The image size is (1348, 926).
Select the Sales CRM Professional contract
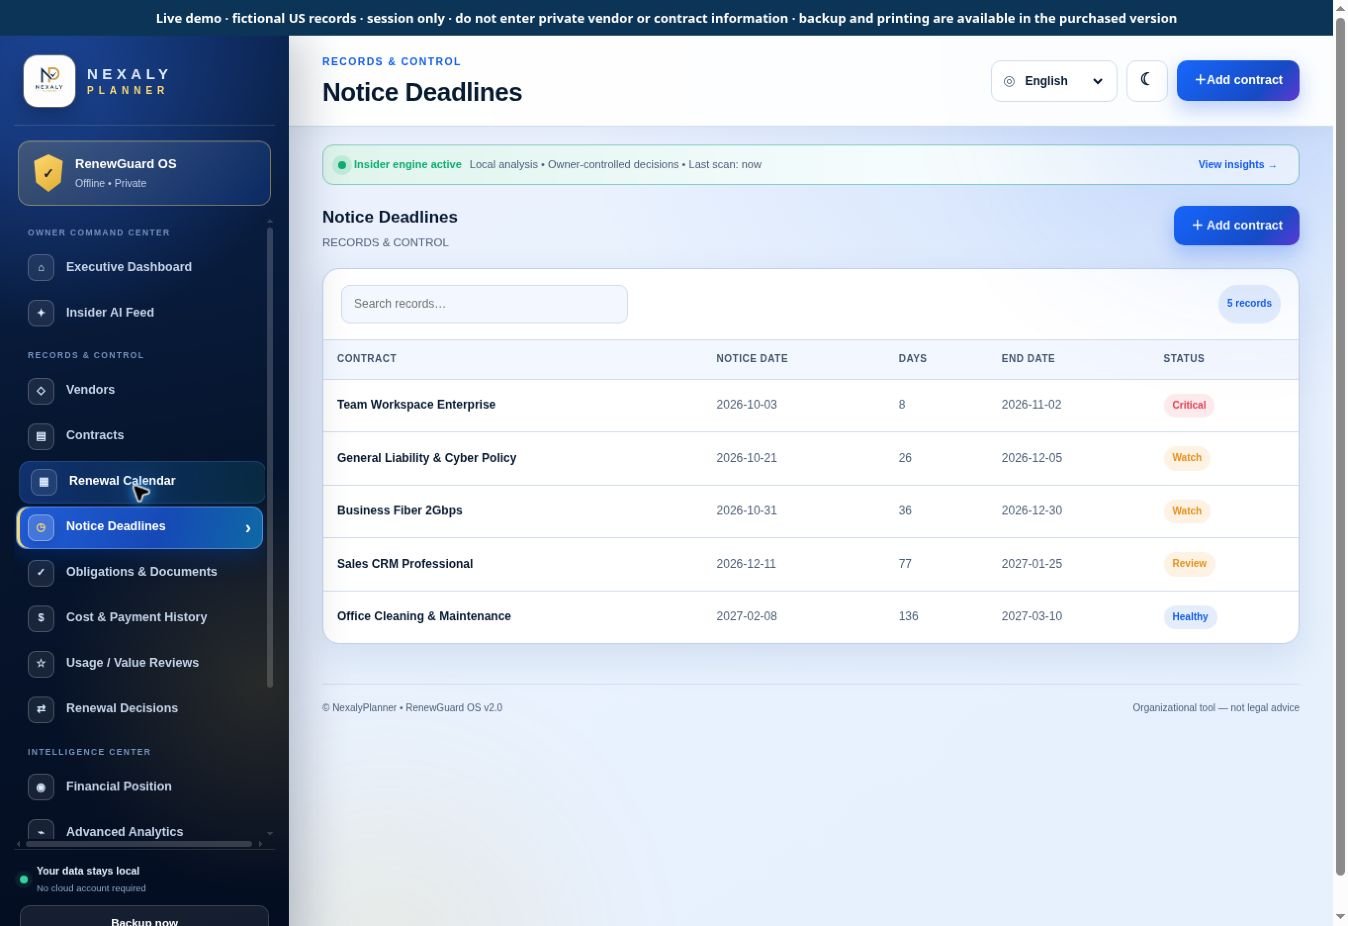[x=810, y=564]
